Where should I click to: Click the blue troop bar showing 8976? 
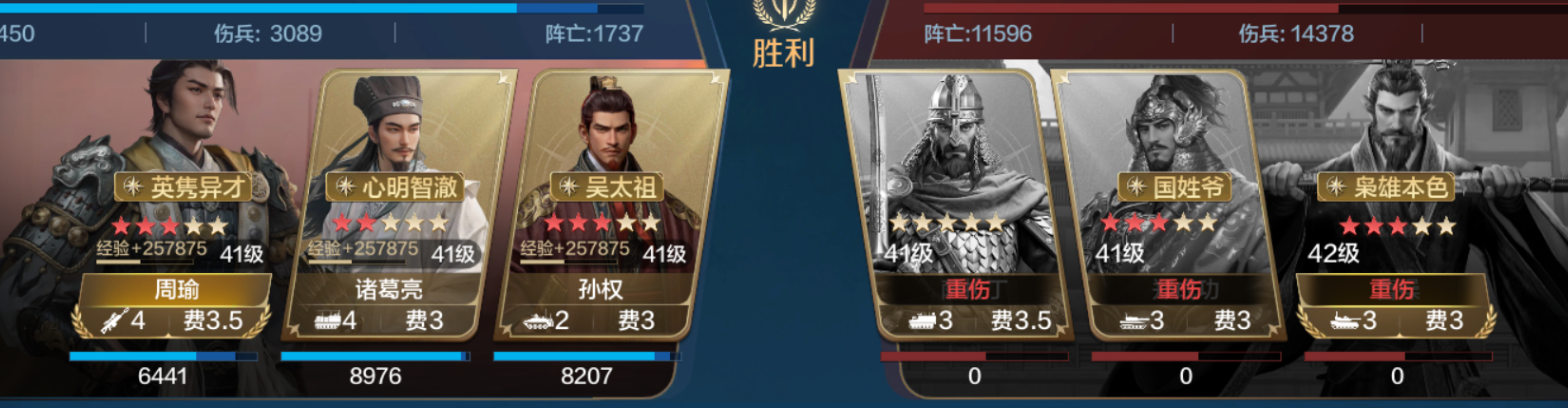click(x=375, y=356)
